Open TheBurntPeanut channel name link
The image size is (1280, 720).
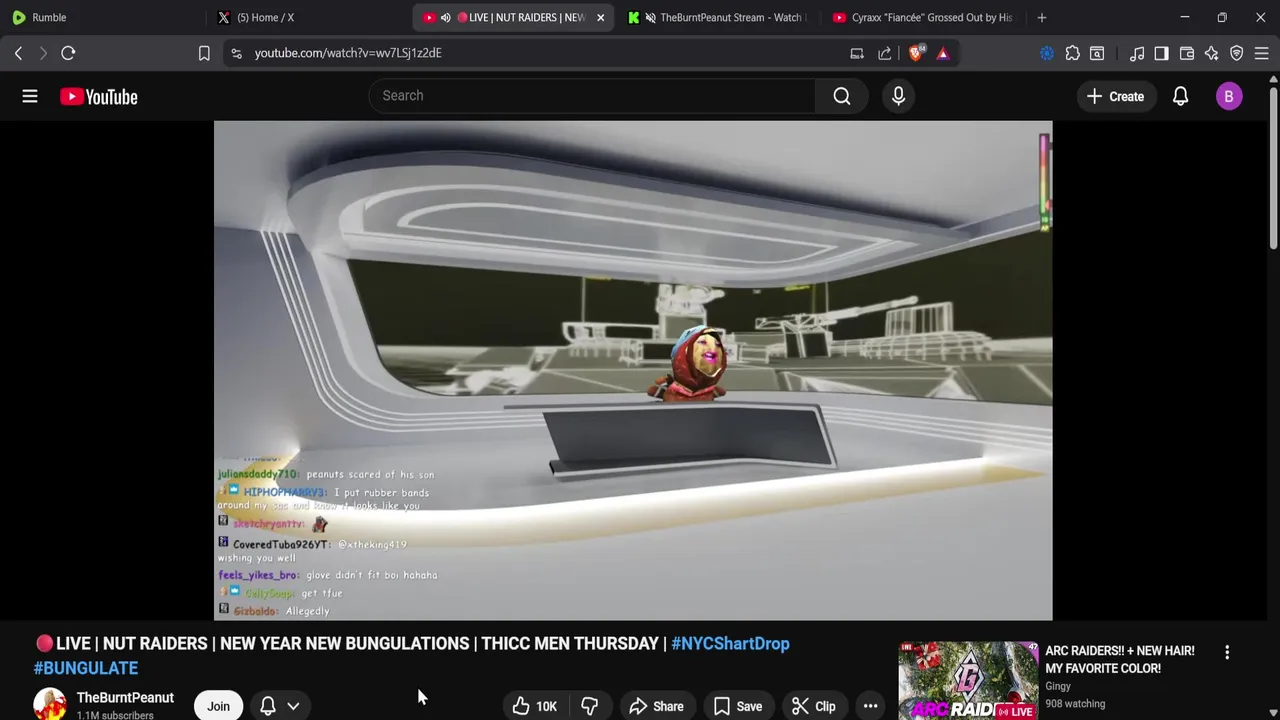click(125, 698)
